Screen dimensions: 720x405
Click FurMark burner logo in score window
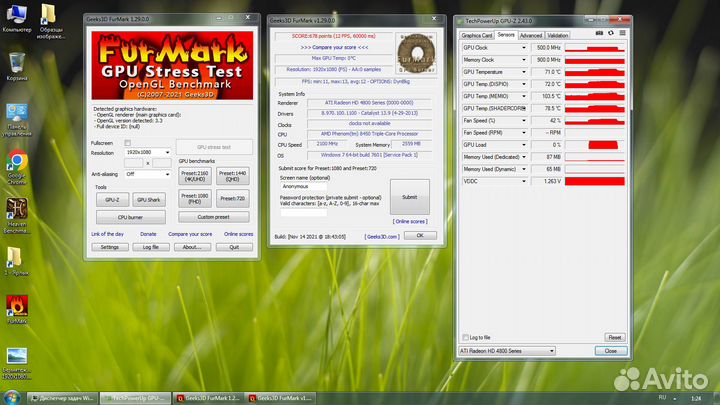pos(416,53)
